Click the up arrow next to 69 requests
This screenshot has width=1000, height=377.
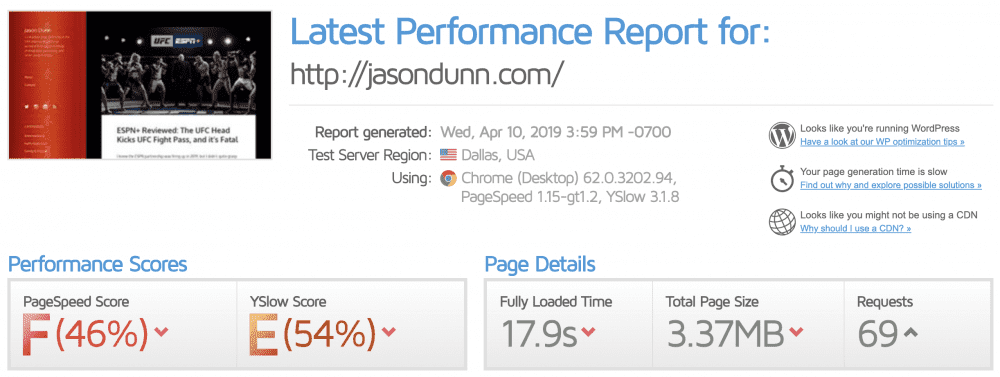click(910, 332)
